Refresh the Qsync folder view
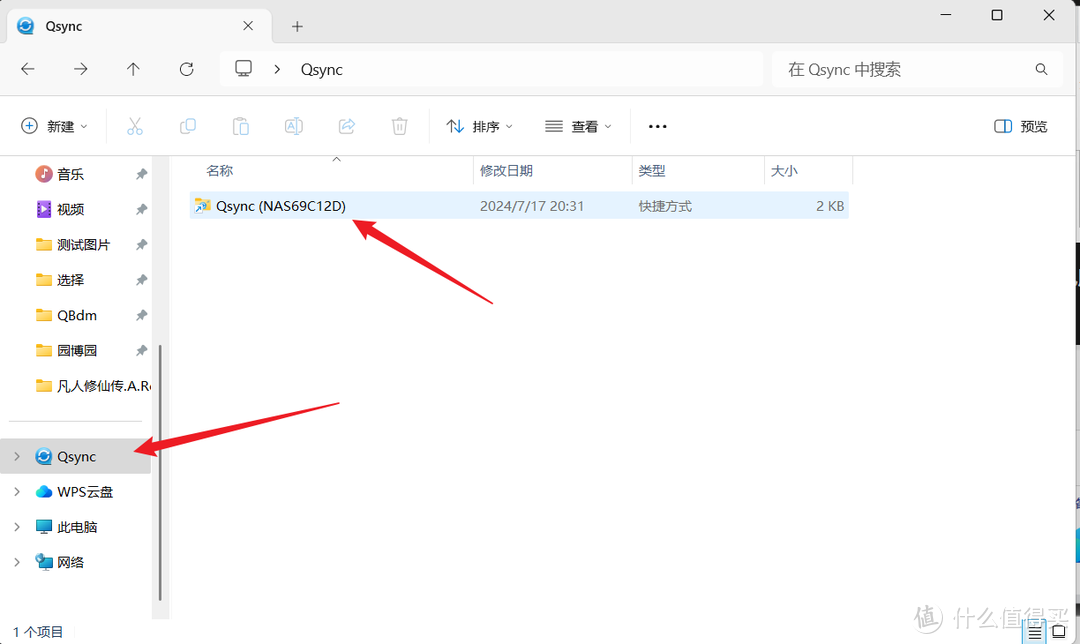This screenshot has width=1080, height=644. click(187, 69)
